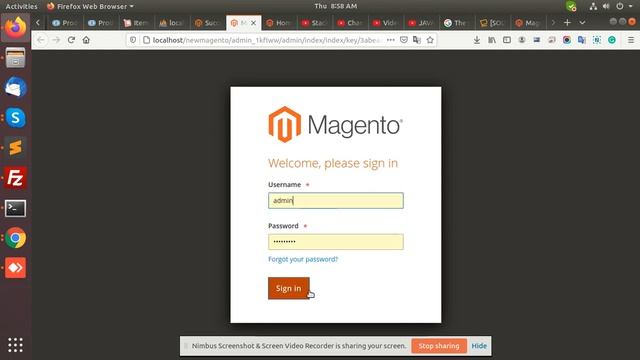Open FileZilla from the dock
The height and width of the screenshot is (360, 640).
pos(16,178)
